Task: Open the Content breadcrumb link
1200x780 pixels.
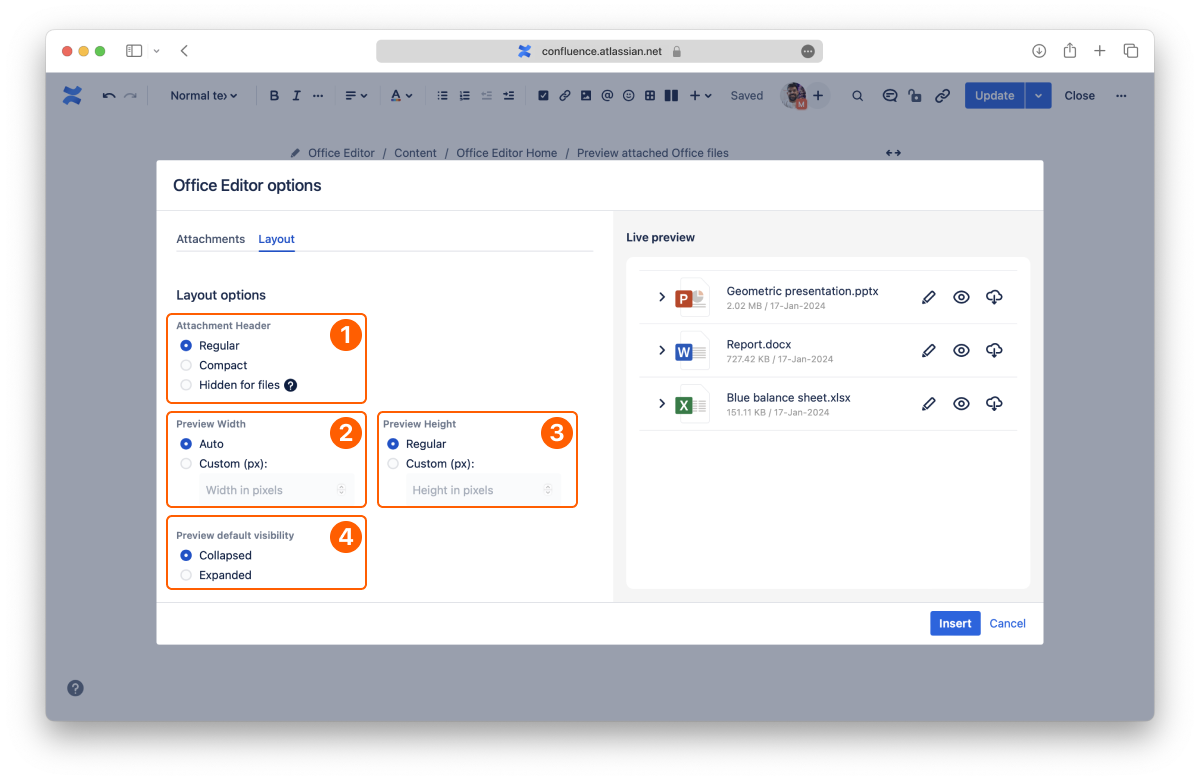Action: point(415,153)
